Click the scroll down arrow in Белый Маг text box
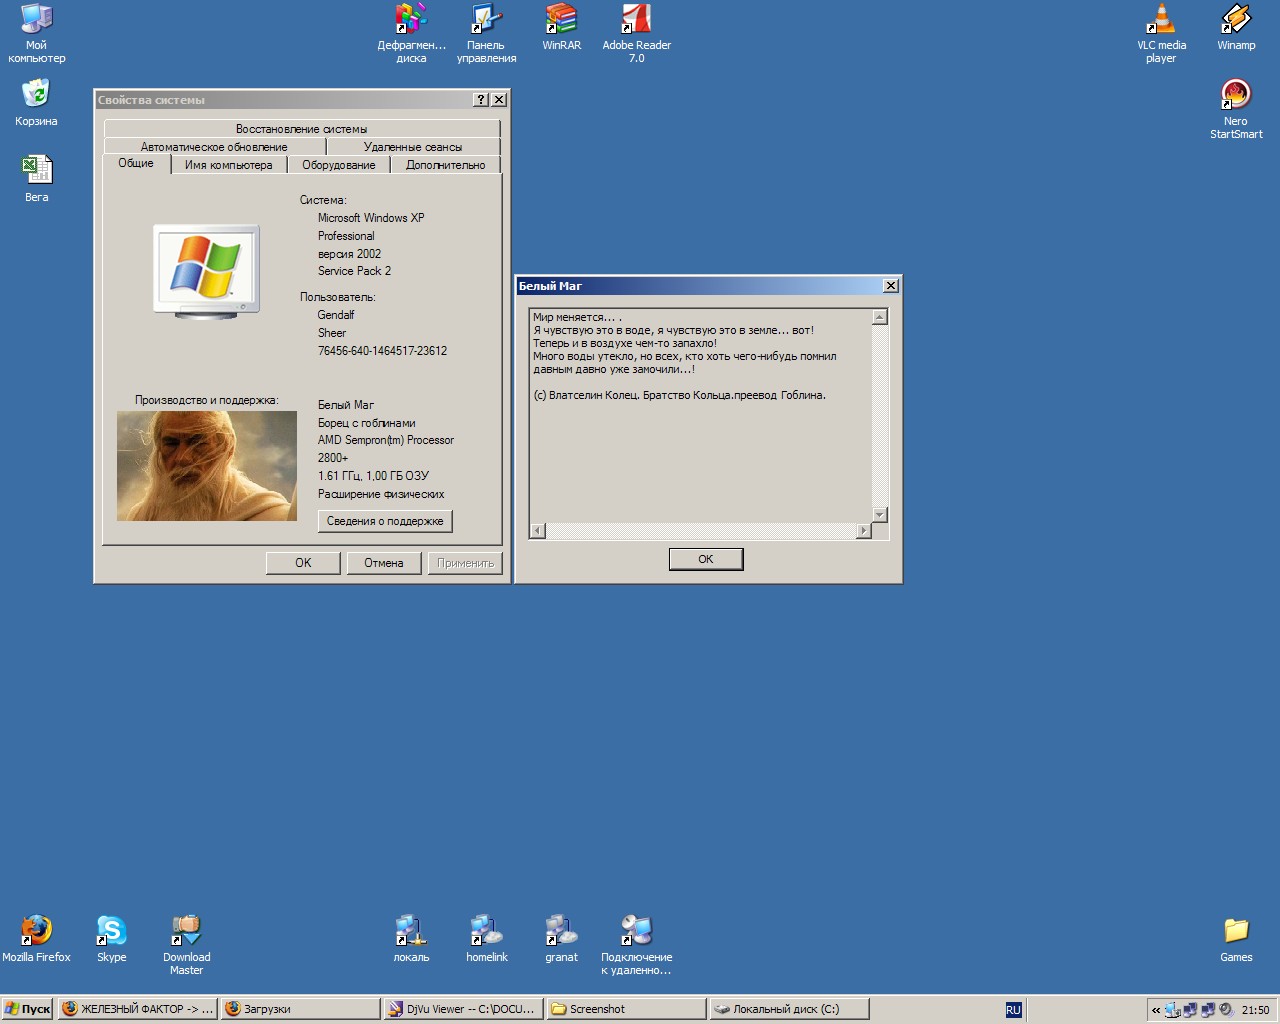The height and width of the screenshot is (1024, 1280). click(880, 515)
